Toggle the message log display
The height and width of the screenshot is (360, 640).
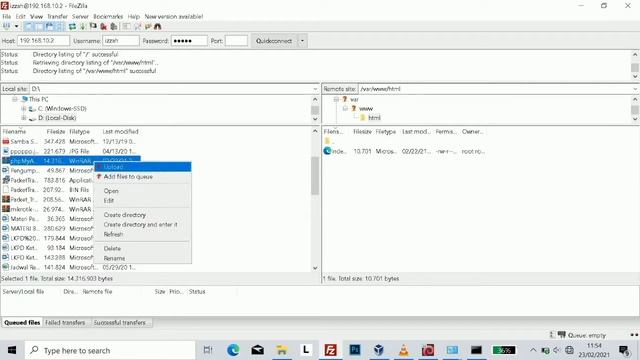pos(28,27)
